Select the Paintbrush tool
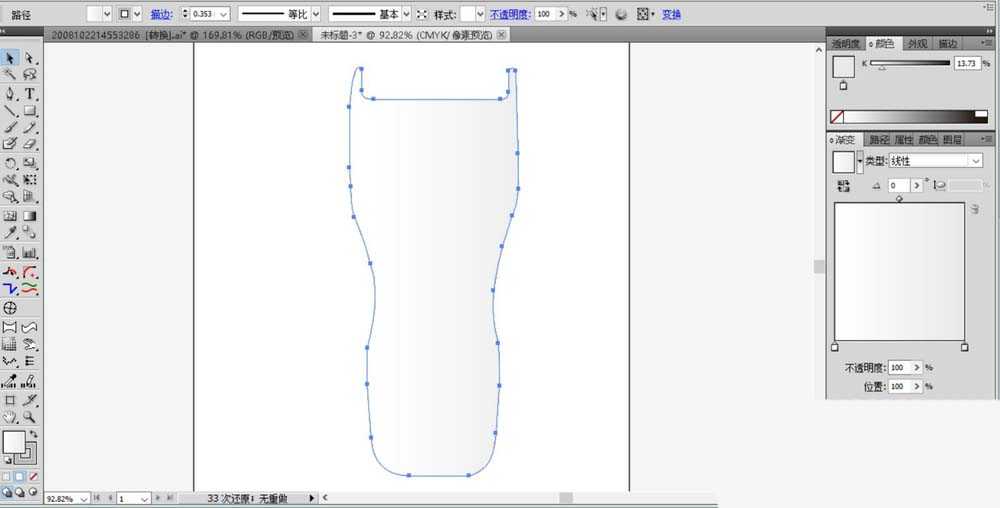The height and width of the screenshot is (508, 1000). click(x=10, y=128)
